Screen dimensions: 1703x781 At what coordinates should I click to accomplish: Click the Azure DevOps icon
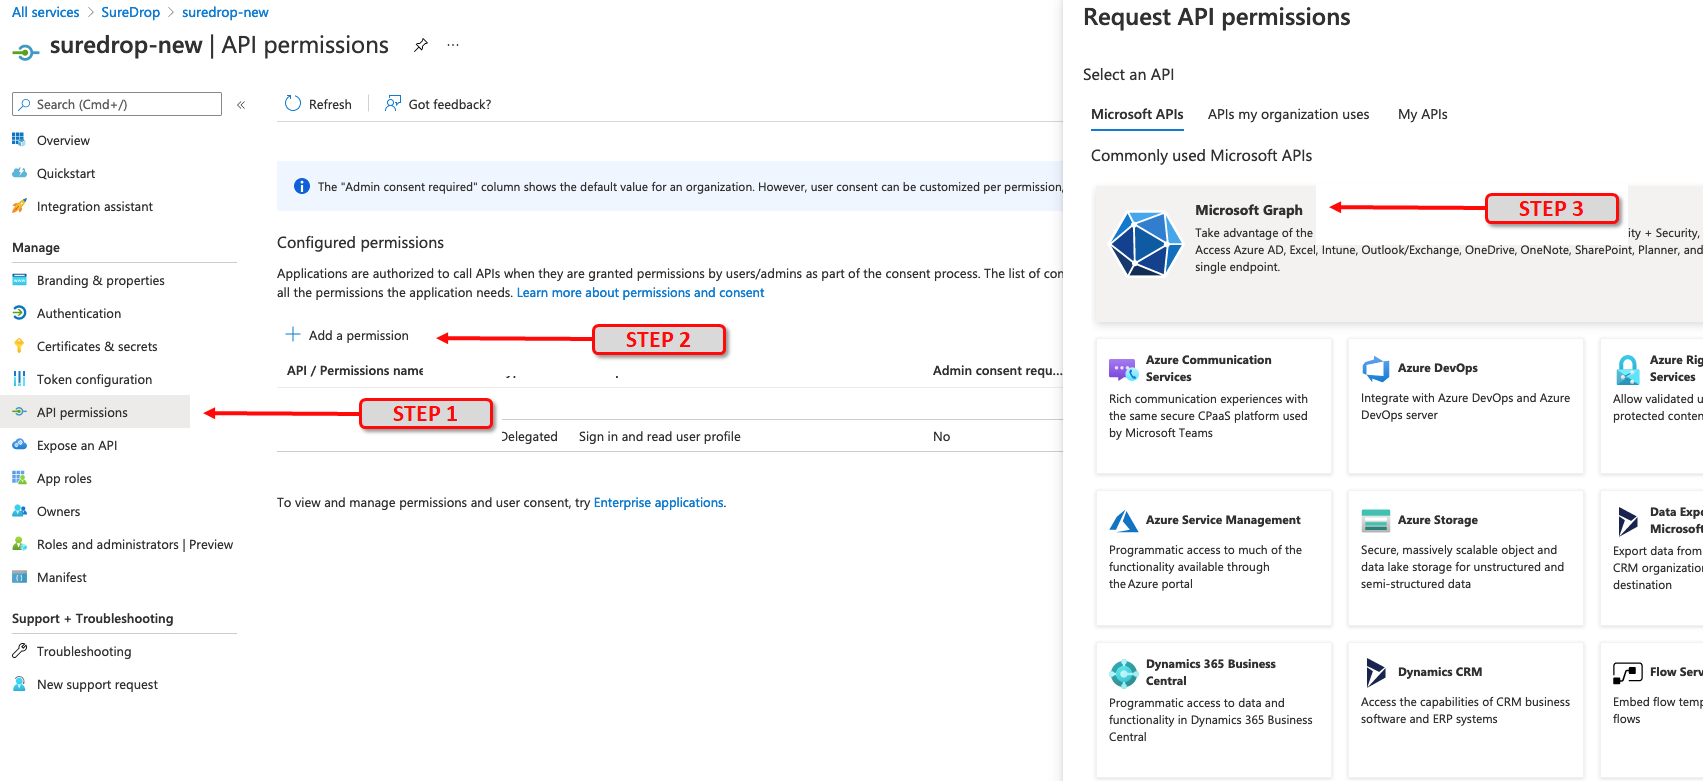coord(1376,369)
